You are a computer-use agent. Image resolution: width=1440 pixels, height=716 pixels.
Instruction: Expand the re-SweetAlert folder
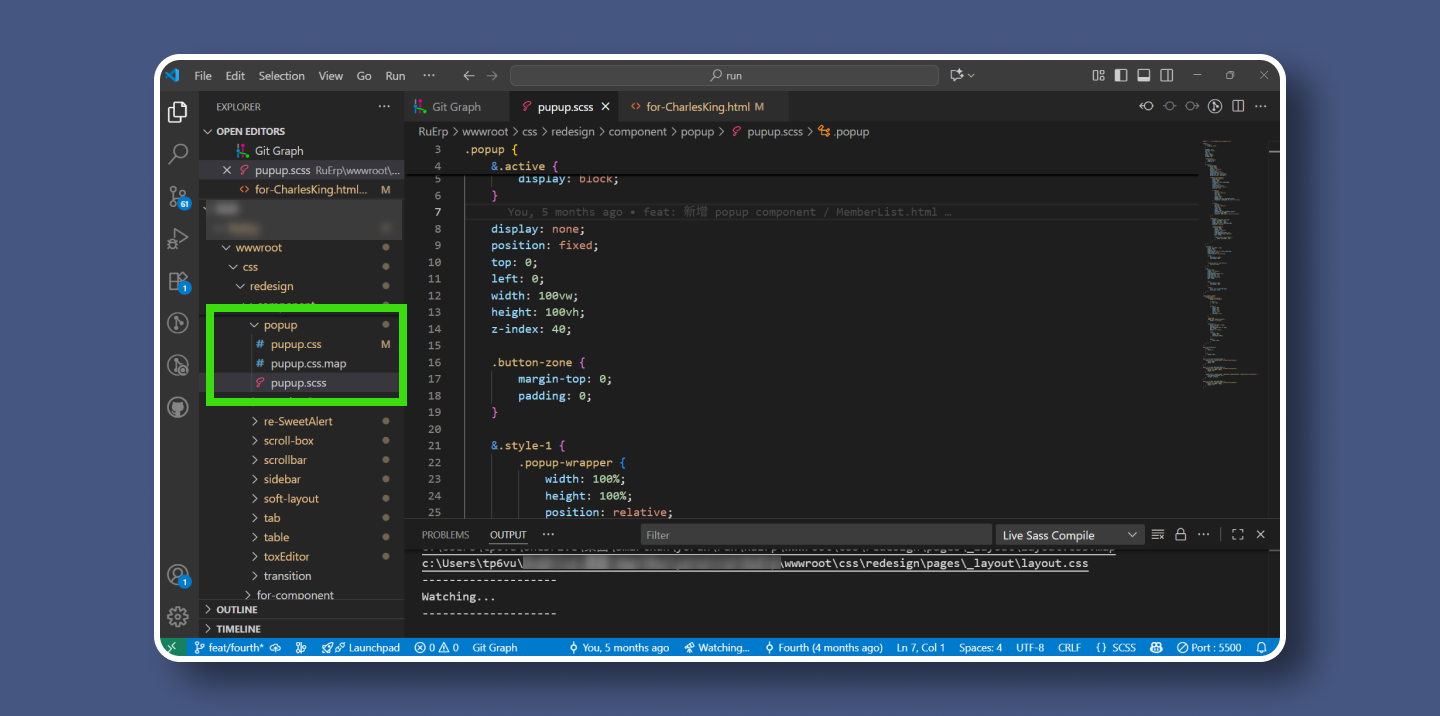[297, 422]
